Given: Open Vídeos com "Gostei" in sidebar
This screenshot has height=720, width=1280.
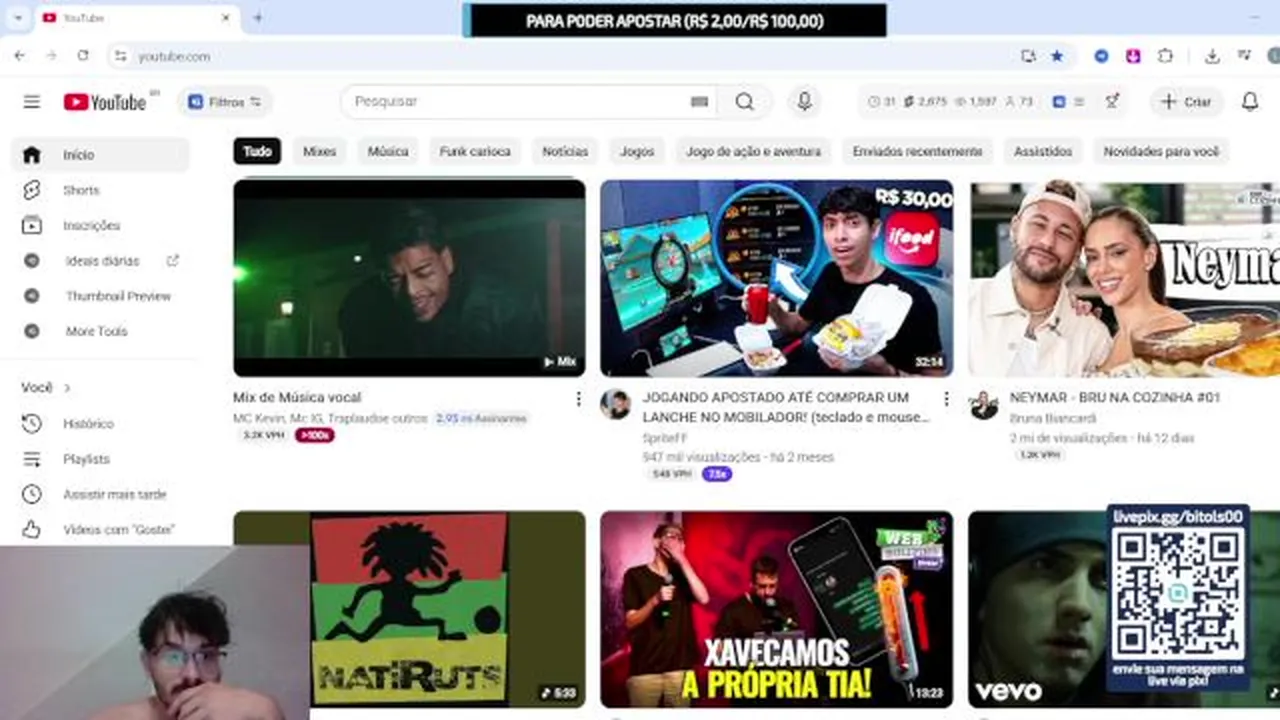Looking at the screenshot, I should [x=100, y=529].
